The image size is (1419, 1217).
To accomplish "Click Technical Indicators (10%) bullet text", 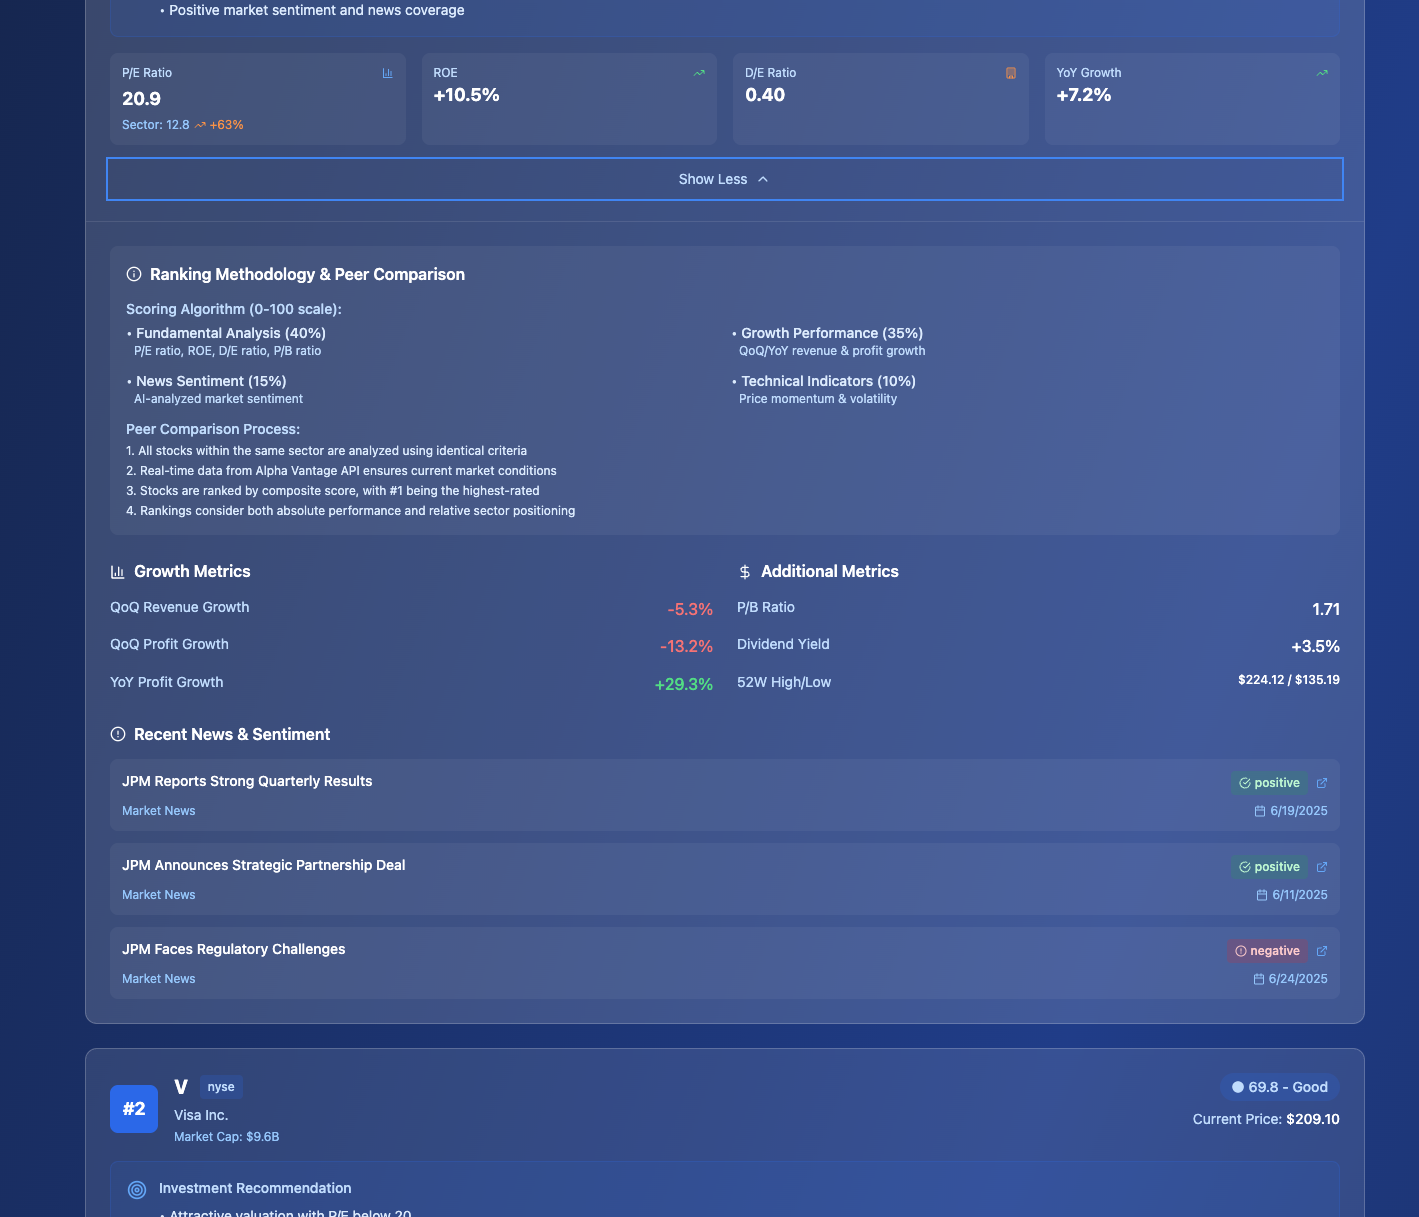I will [x=828, y=381].
